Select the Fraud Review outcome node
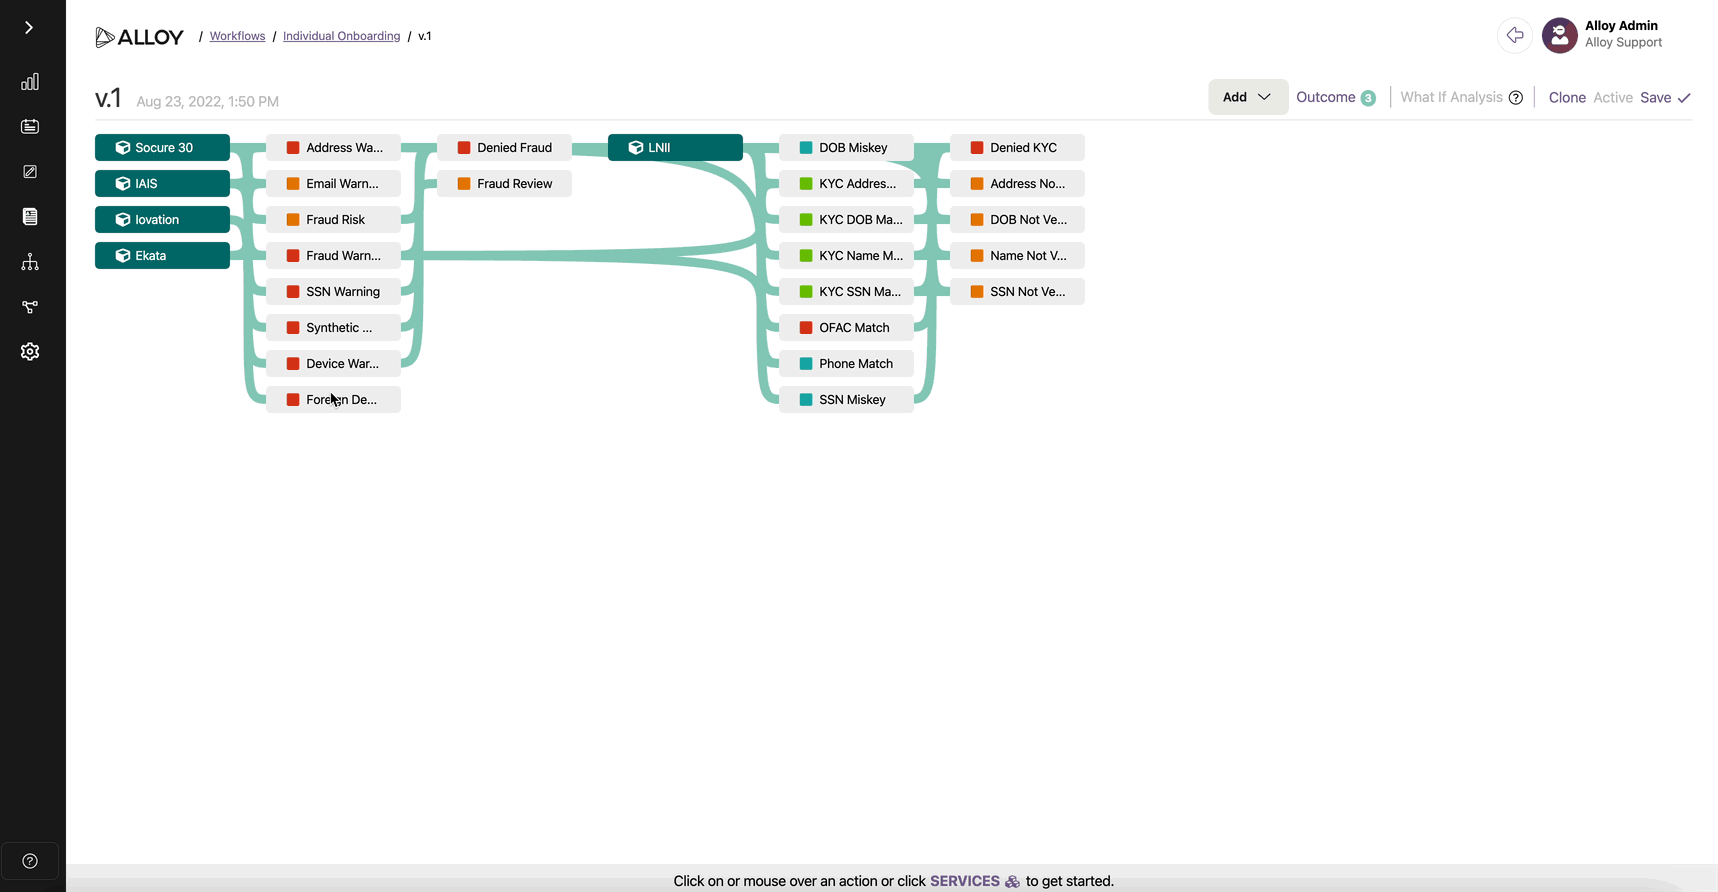 pyautogui.click(x=504, y=183)
